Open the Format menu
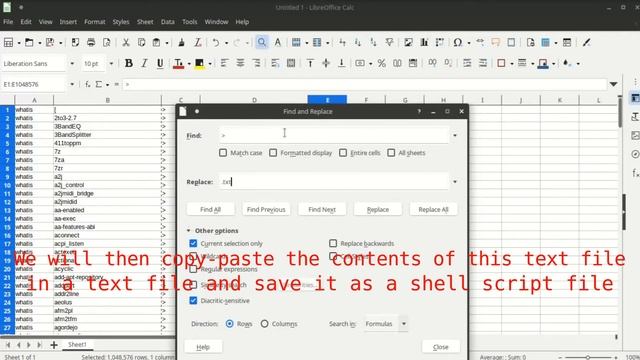640x360 pixels. [x=95, y=22]
